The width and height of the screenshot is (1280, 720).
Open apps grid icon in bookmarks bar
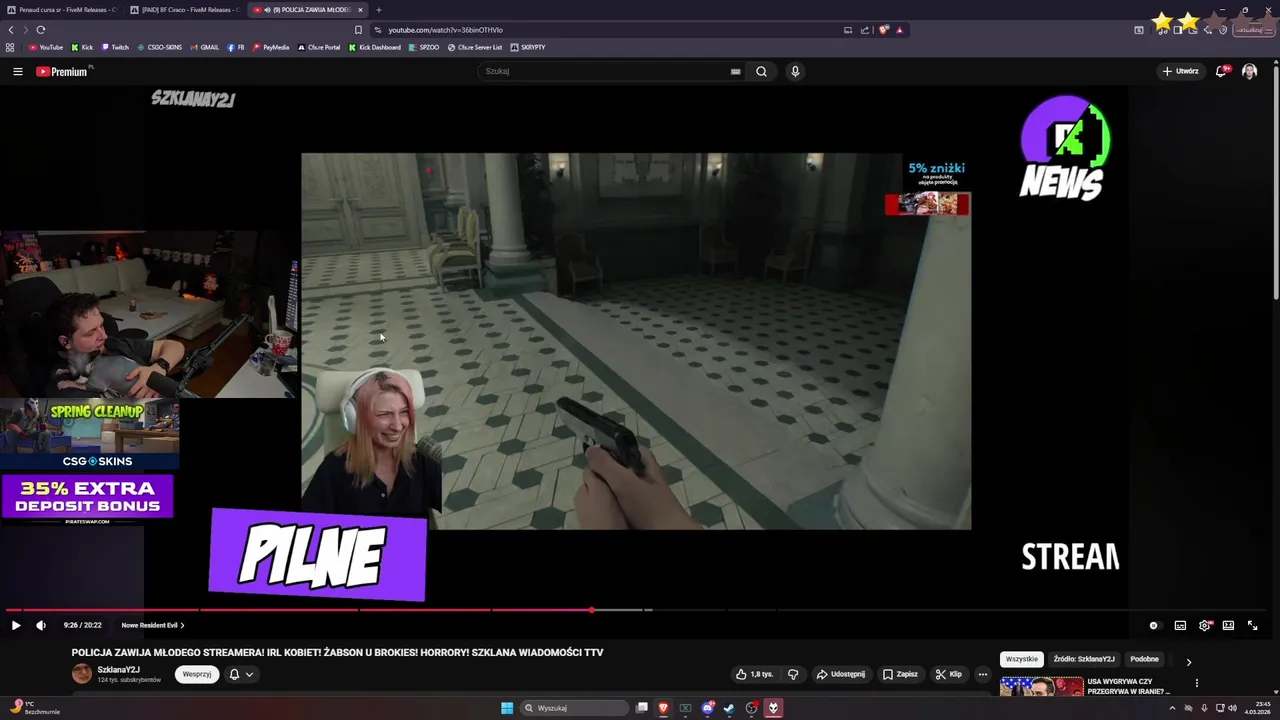pos(10,47)
